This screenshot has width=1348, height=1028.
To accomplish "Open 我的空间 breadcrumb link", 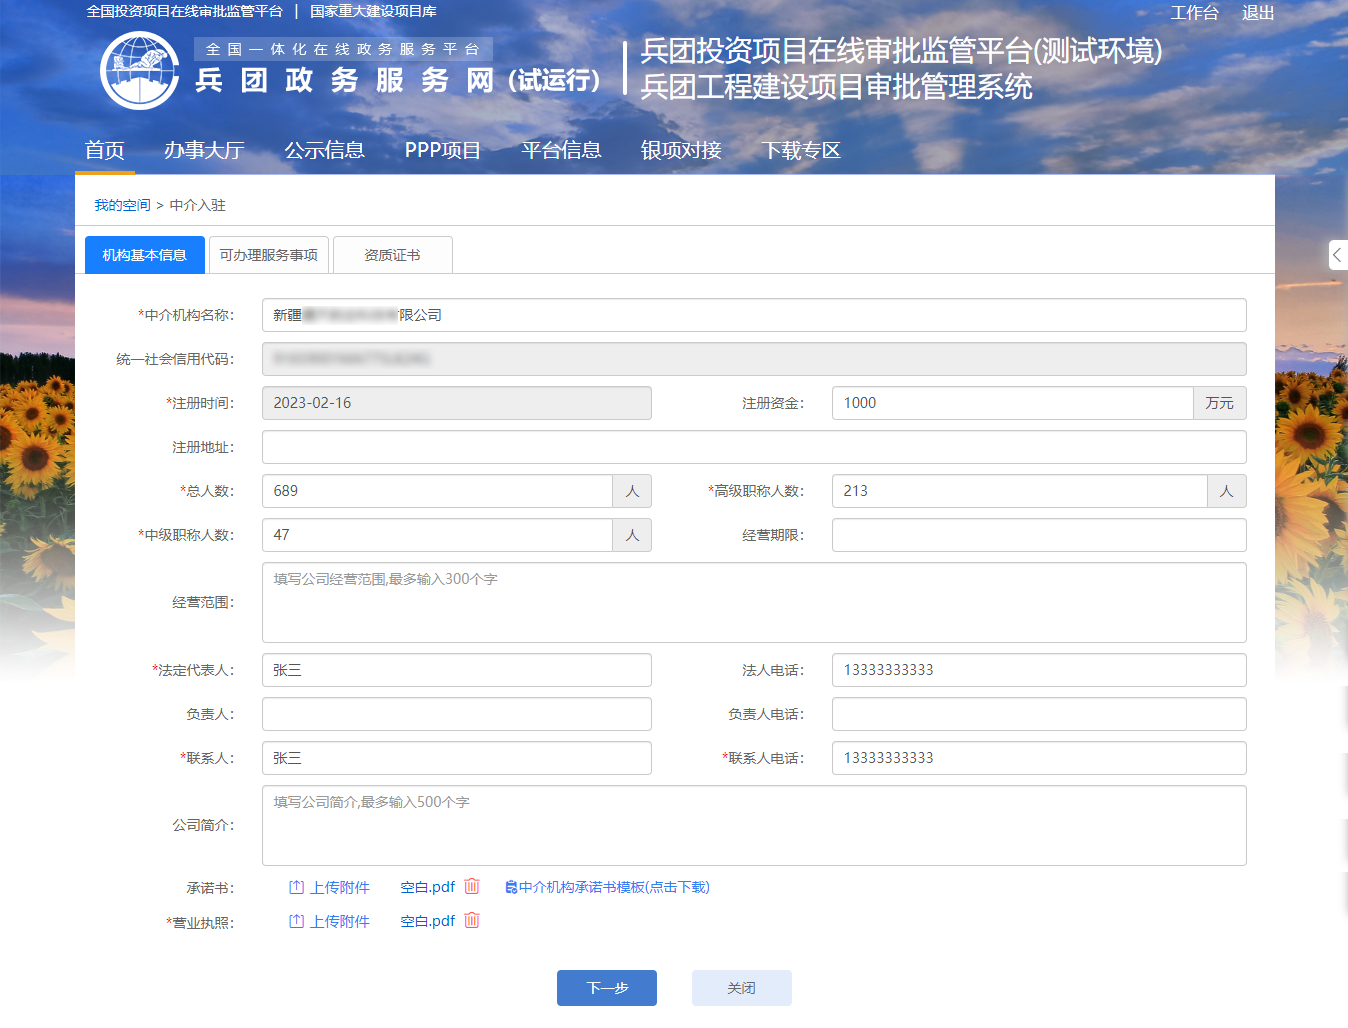I will click(x=122, y=205).
